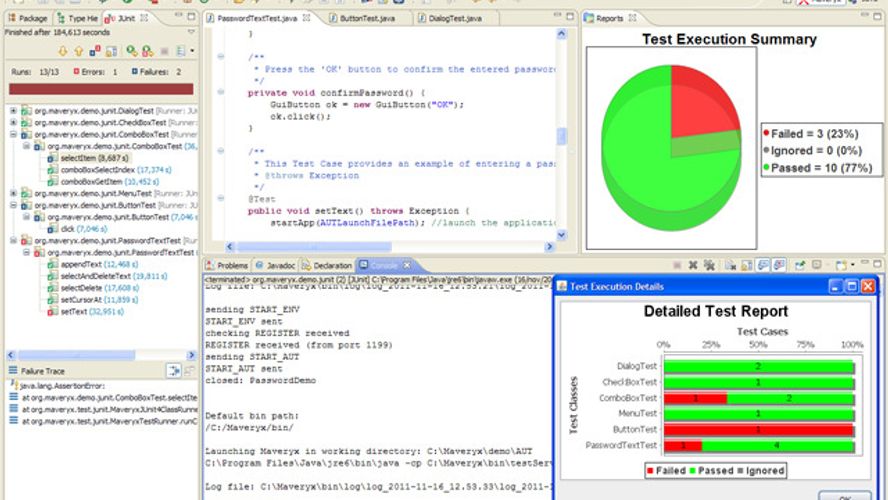Screen dimensions: 888x500
Task: Click the Previous Failed Test arrow icon
Action: coord(79,51)
